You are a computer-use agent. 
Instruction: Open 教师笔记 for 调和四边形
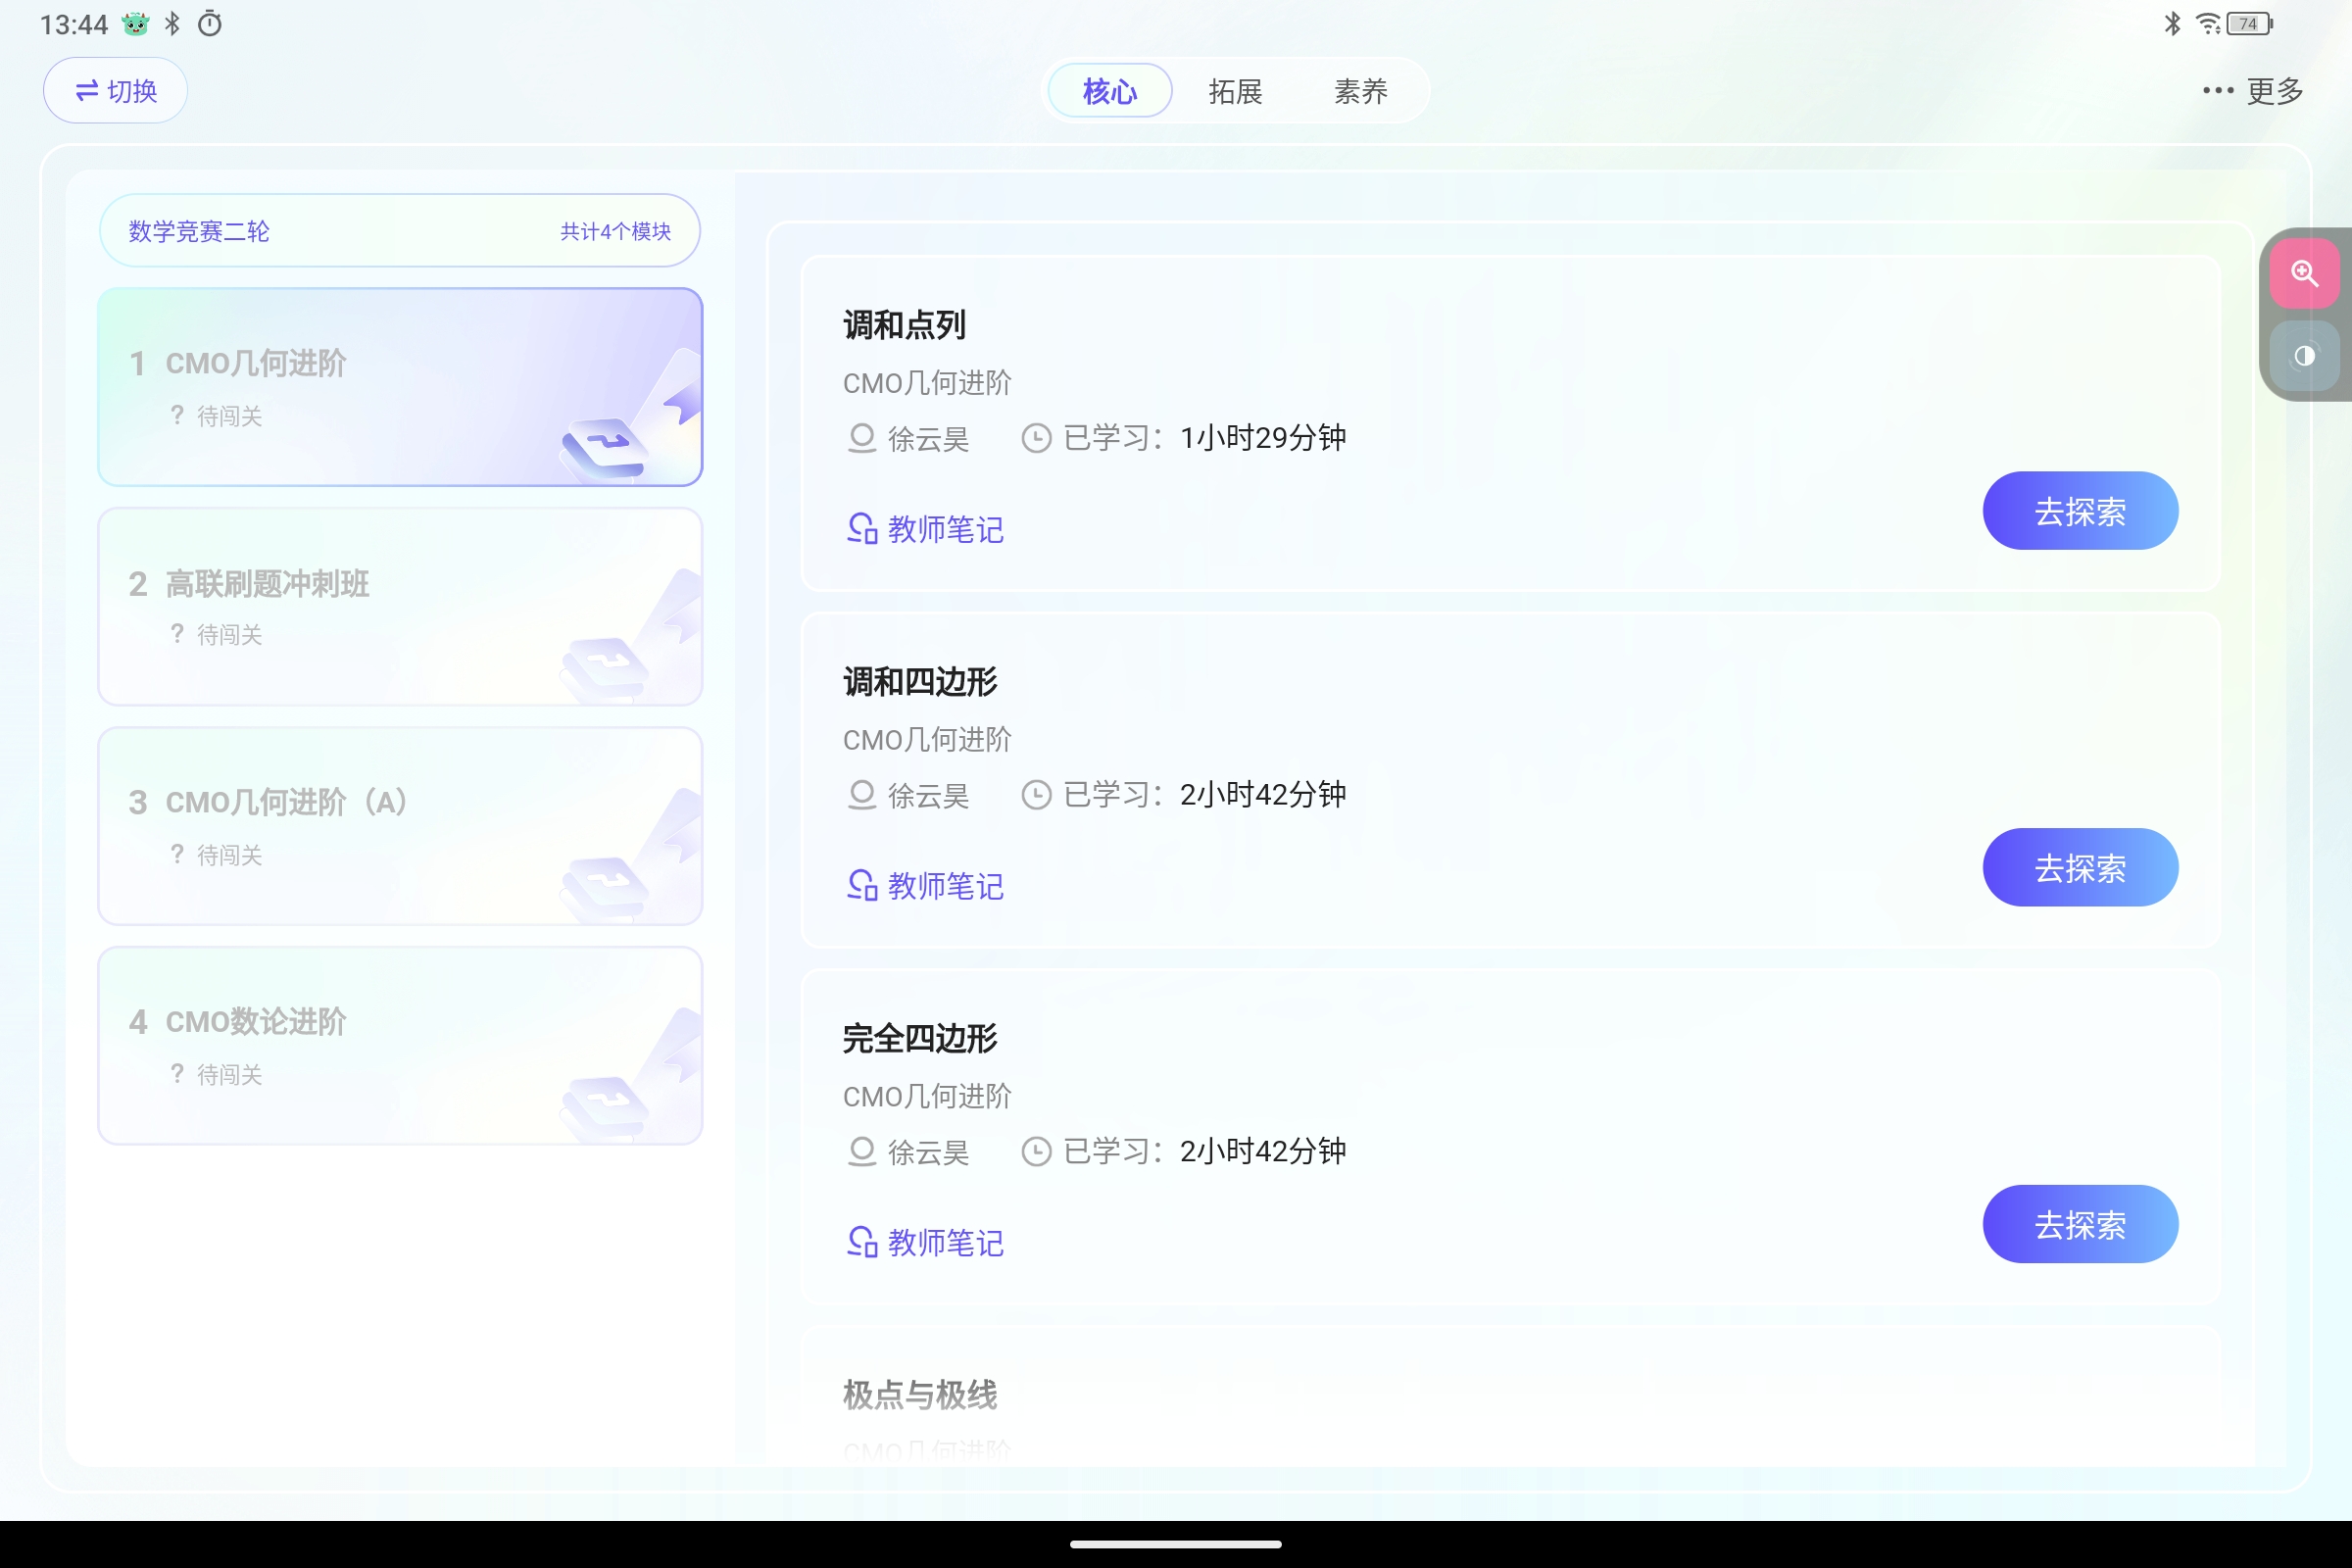[x=925, y=886]
